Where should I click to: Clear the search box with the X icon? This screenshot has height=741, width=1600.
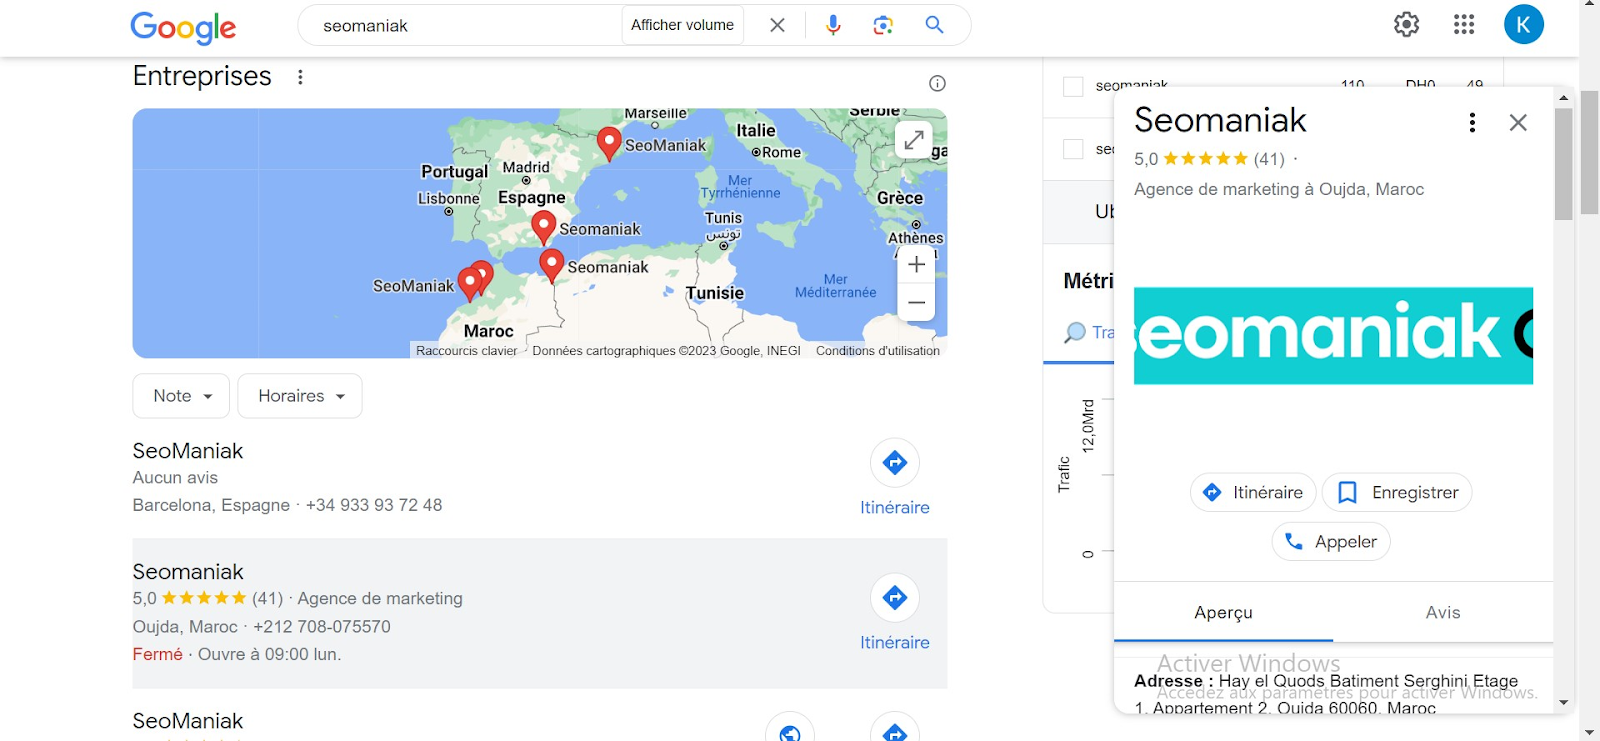pos(777,25)
